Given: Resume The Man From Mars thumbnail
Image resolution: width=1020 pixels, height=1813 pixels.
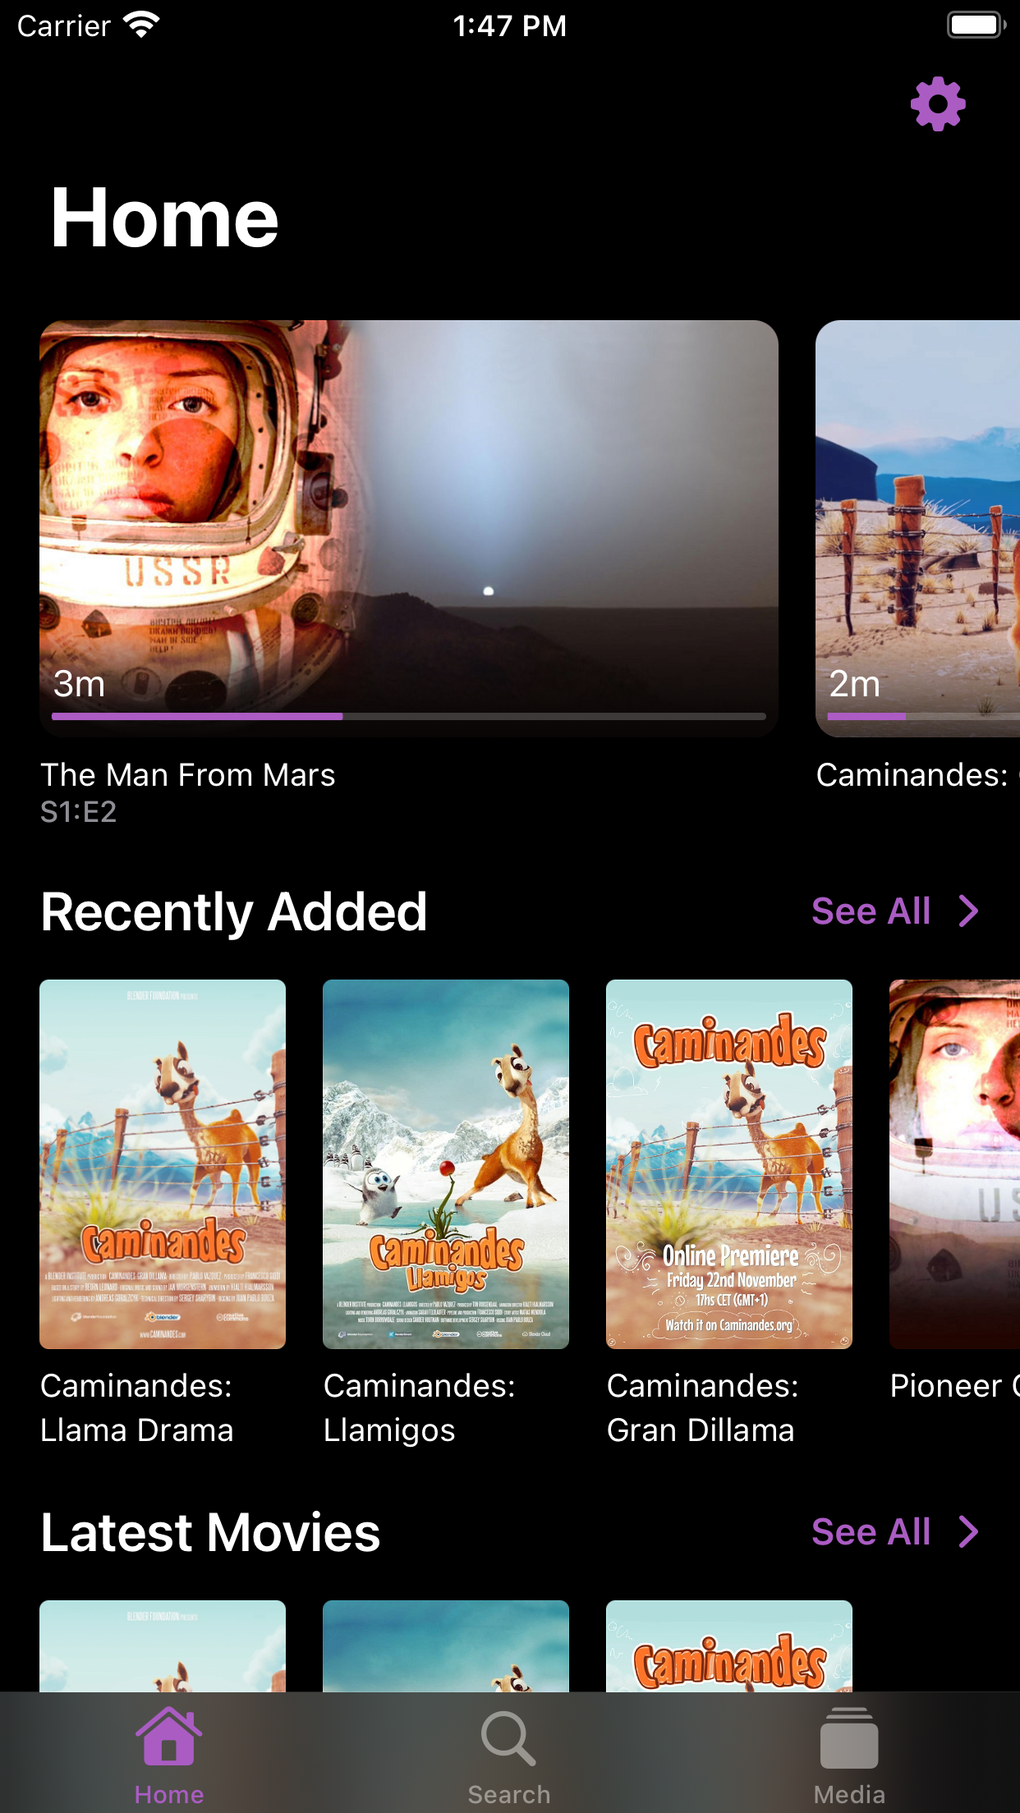Looking at the screenshot, I should click(409, 528).
